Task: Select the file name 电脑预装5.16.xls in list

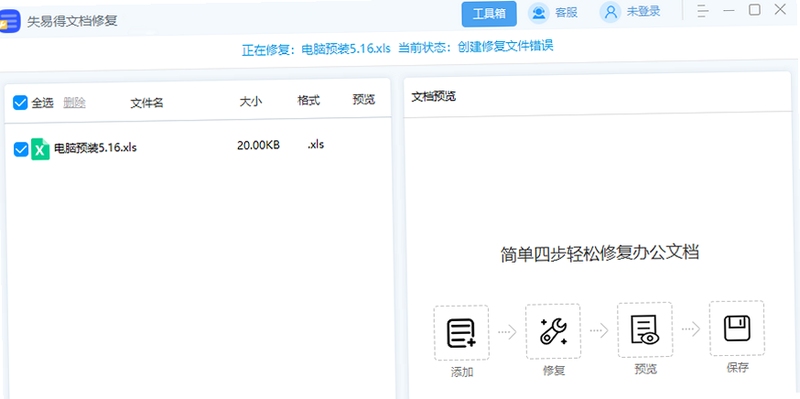Action: point(95,148)
